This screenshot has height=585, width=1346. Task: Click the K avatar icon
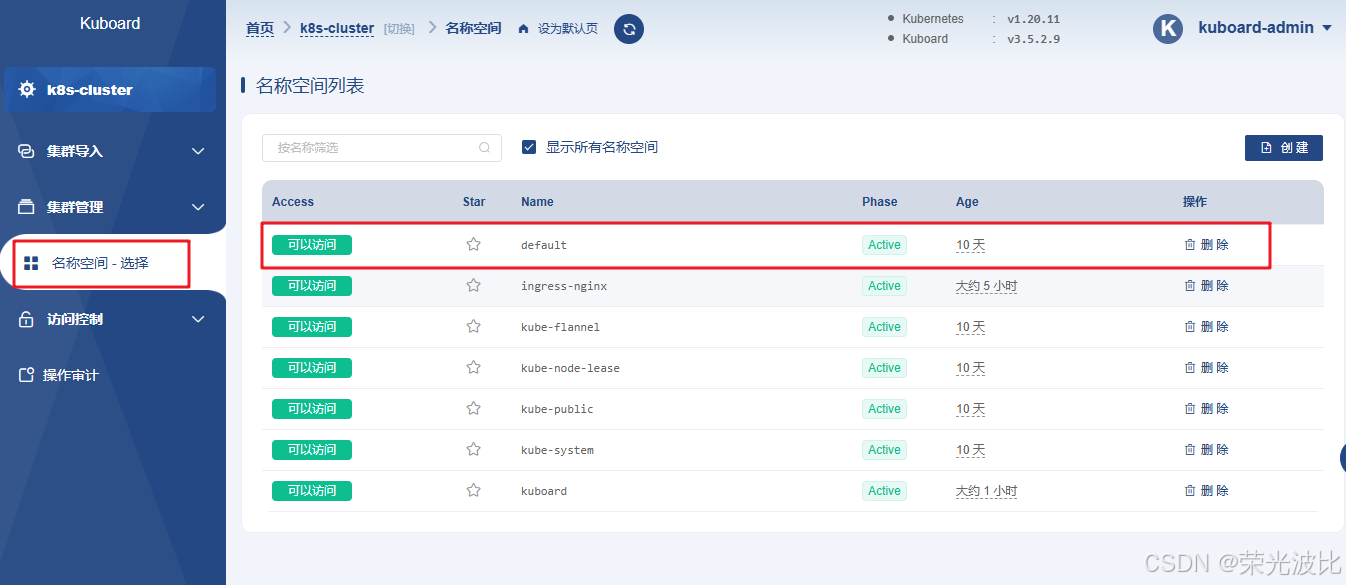1168,28
